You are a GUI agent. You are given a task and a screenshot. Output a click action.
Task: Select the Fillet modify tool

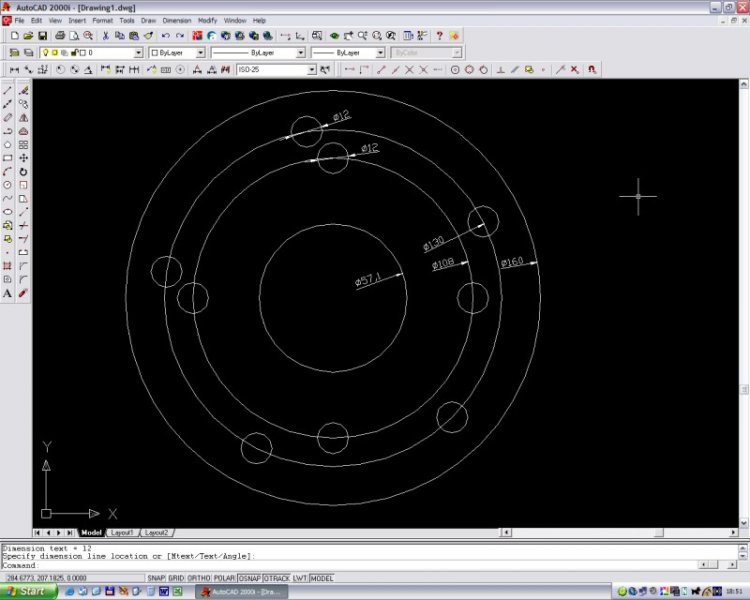click(23, 279)
